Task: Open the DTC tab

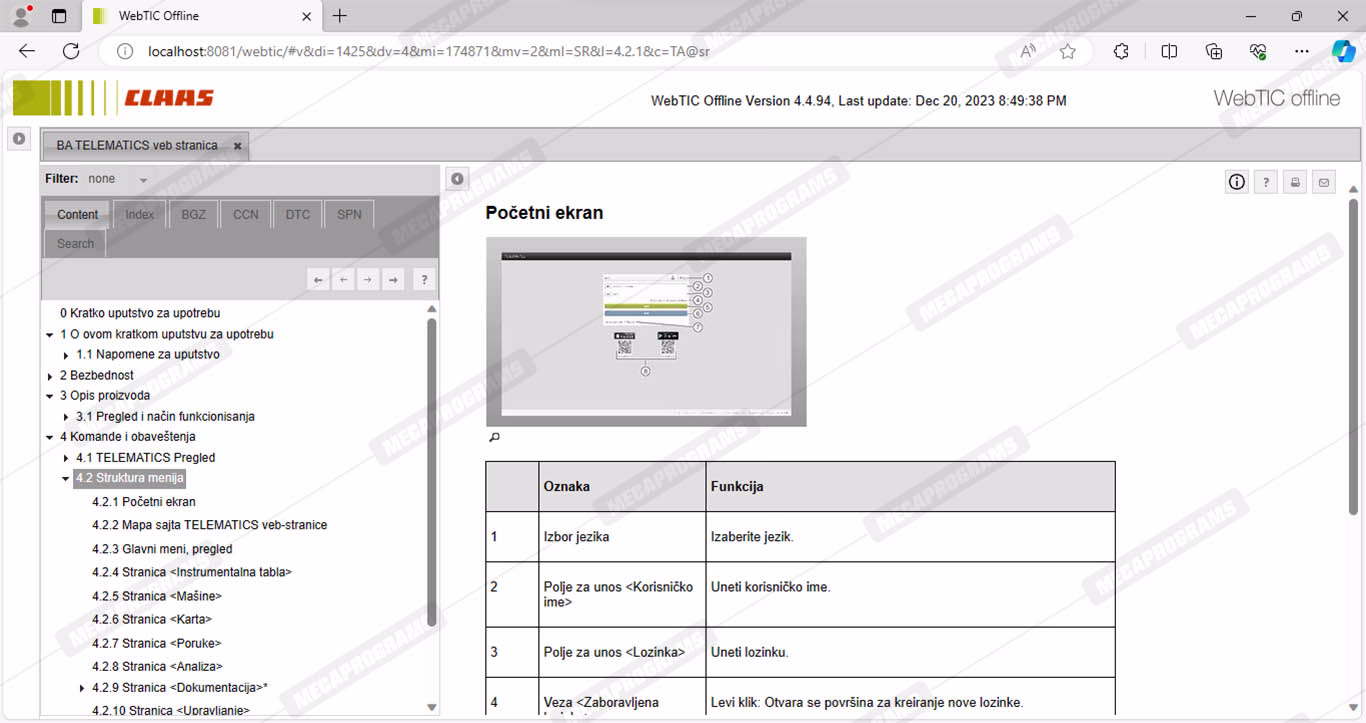Action: [x=298, y=215]
